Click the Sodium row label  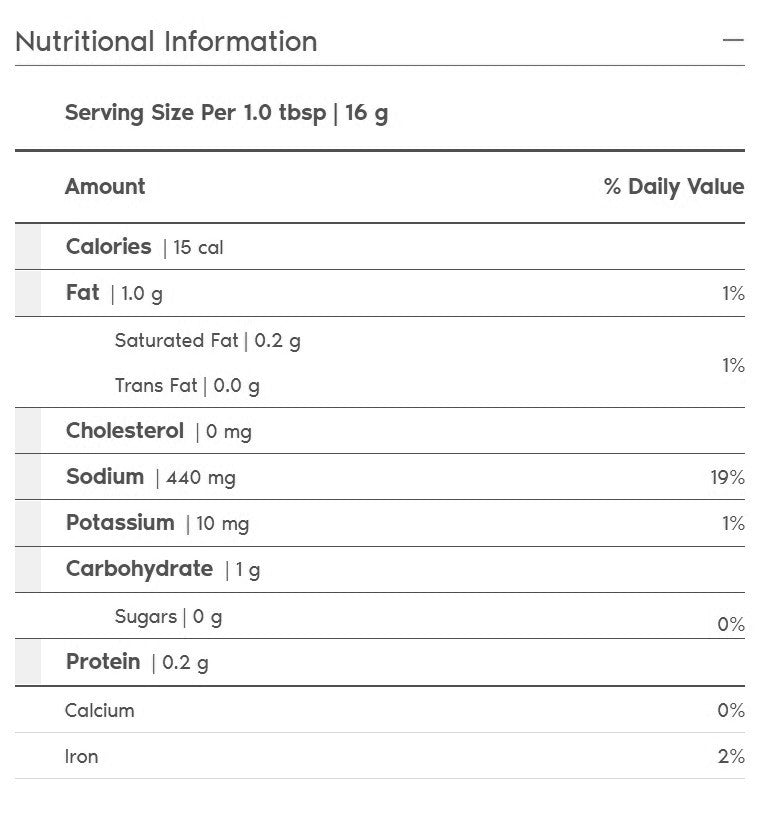(x=105, y=477)
